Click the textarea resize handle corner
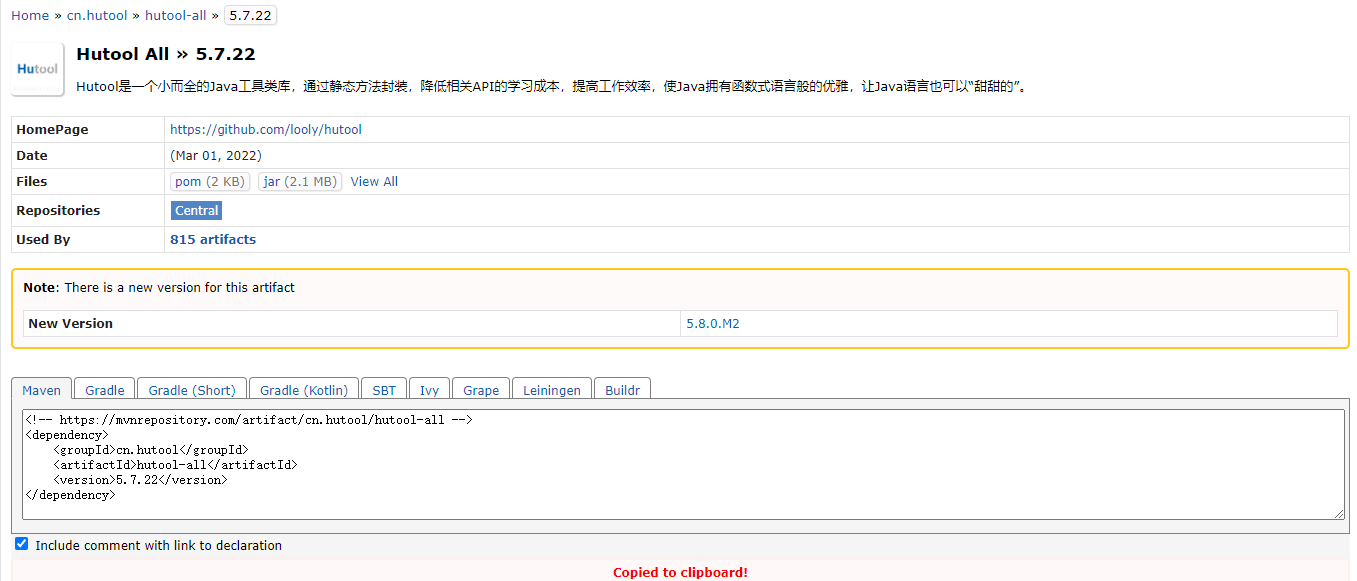Viewport: 1357px width, 581px height. click(x=1339, y=514)
